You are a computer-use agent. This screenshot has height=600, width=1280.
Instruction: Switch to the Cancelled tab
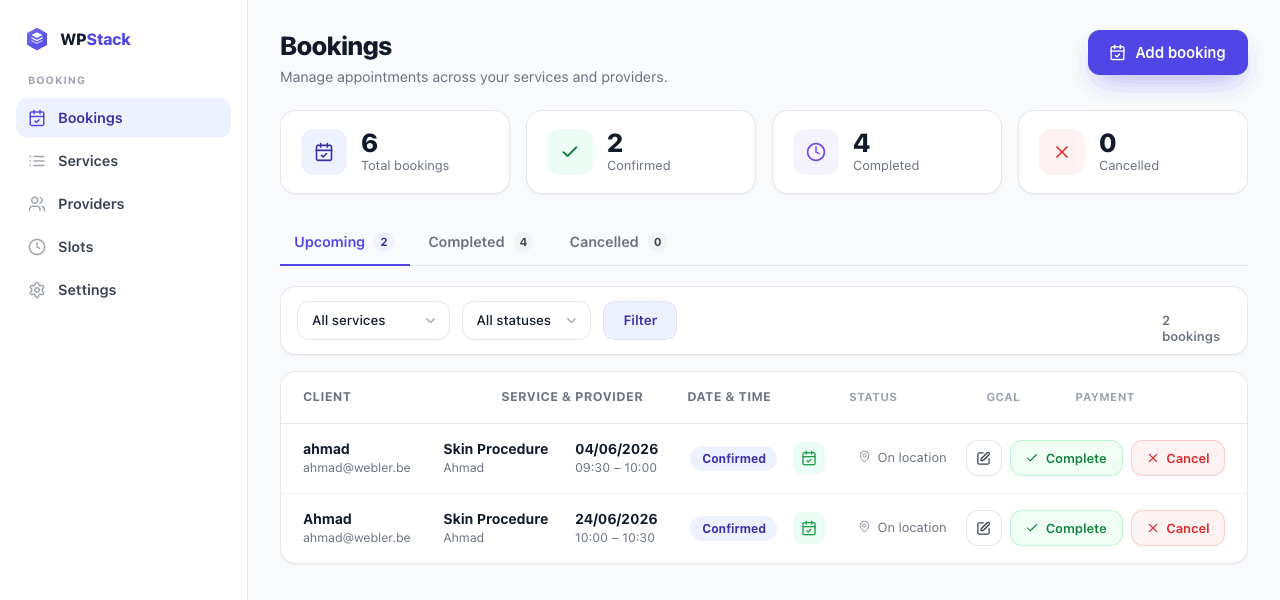(618, 242)
